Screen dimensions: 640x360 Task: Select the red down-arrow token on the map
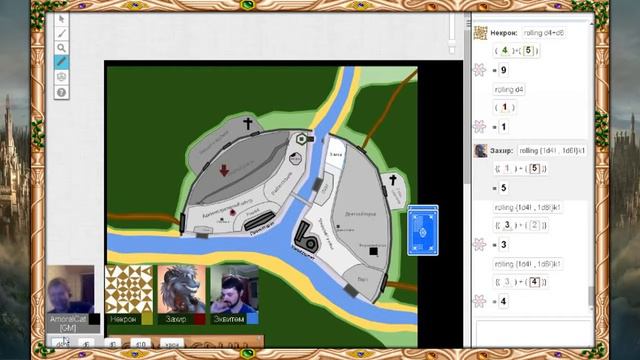[x=224, y=170]
